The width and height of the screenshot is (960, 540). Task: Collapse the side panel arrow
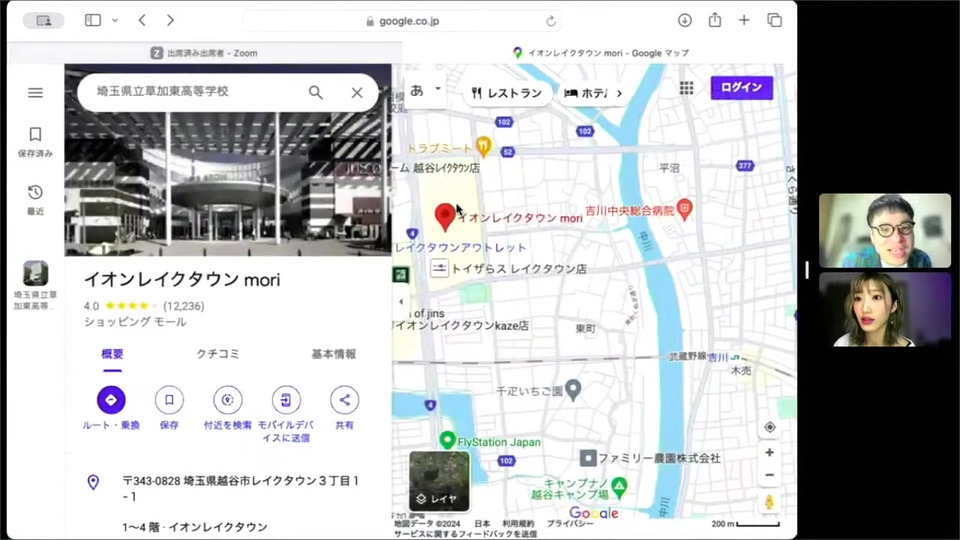400,301
